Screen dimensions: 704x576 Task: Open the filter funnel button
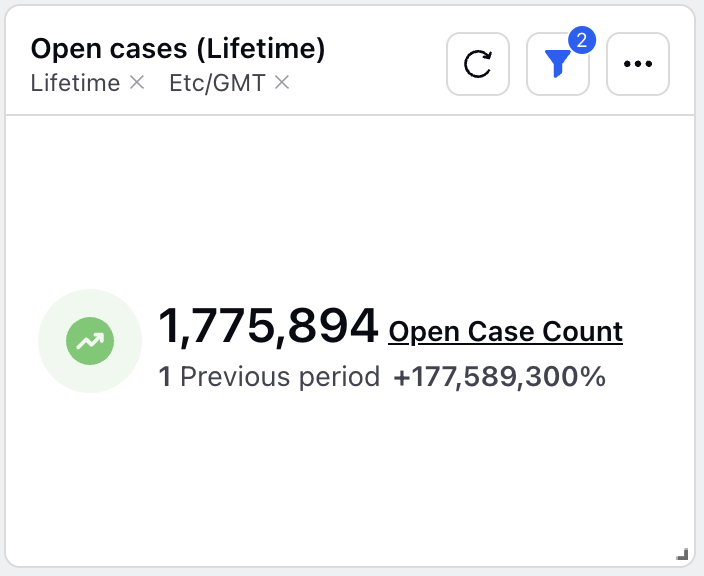[x=558, y=64]
